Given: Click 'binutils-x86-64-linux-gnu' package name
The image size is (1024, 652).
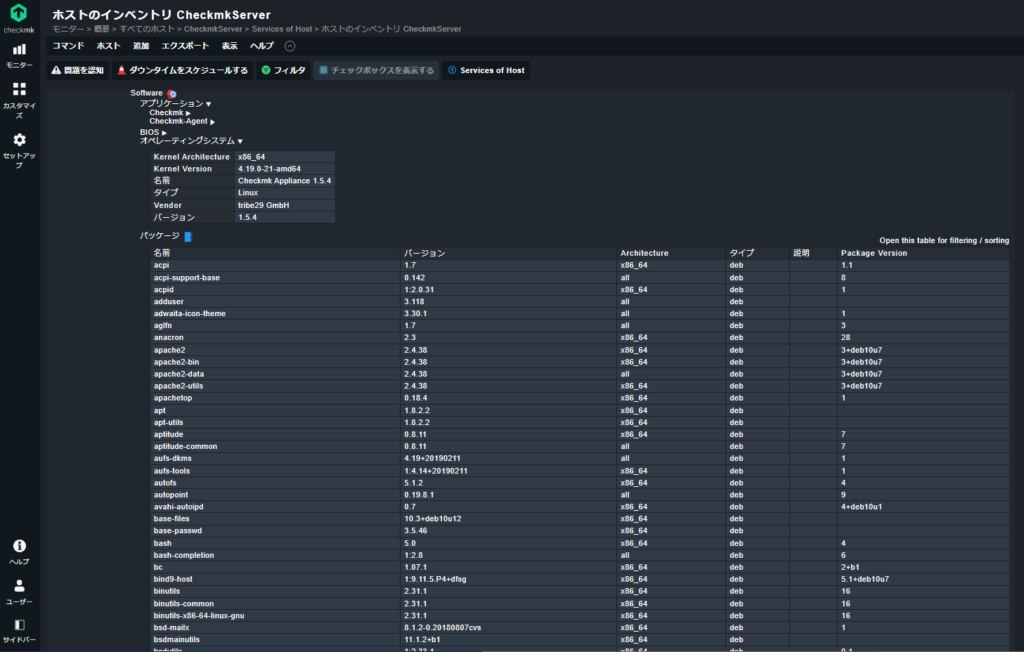Looking at the screenshot, I should tap(199, 615).
